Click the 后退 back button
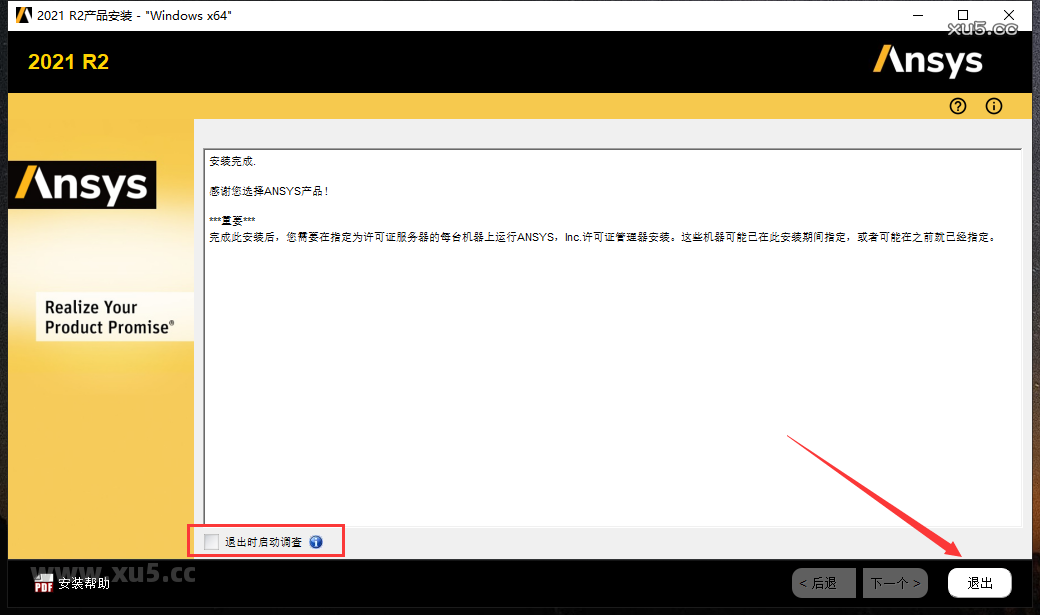1040x615 pixels. coord(823,582)
